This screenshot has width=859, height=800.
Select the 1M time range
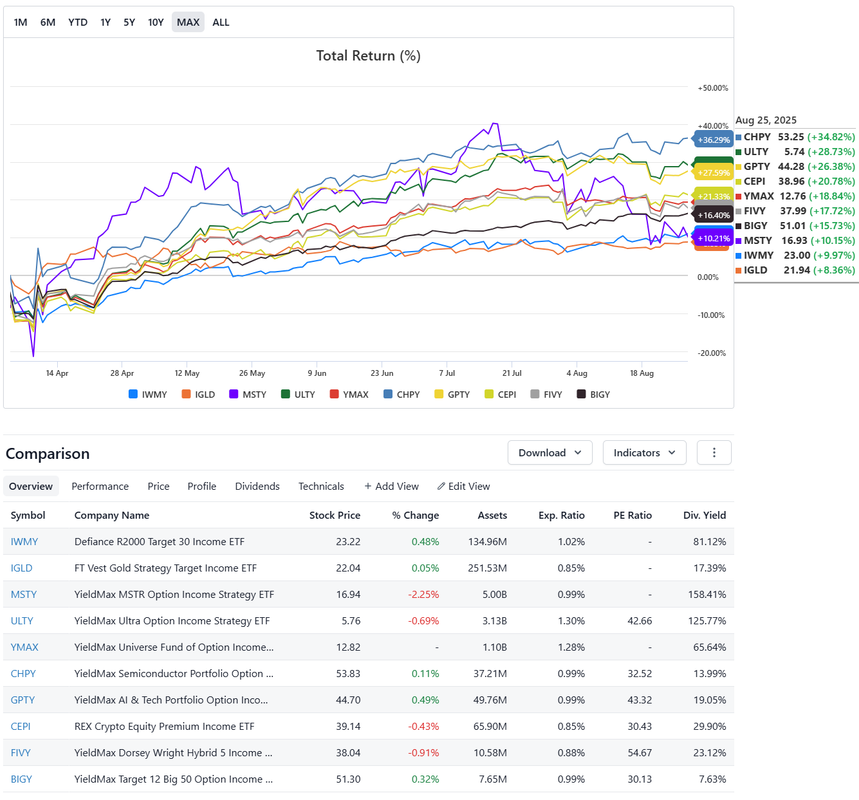tap(20, 22)
